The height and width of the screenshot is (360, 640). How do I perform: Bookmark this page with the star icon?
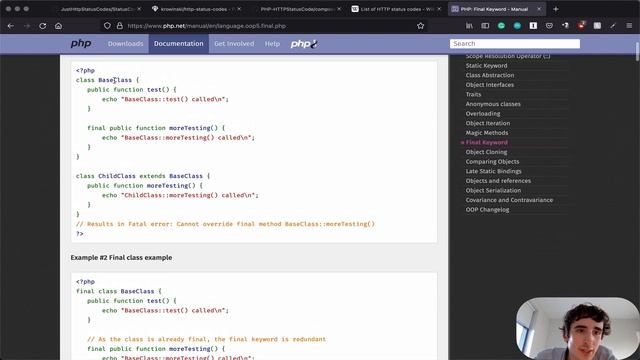[x=420, y=26]
